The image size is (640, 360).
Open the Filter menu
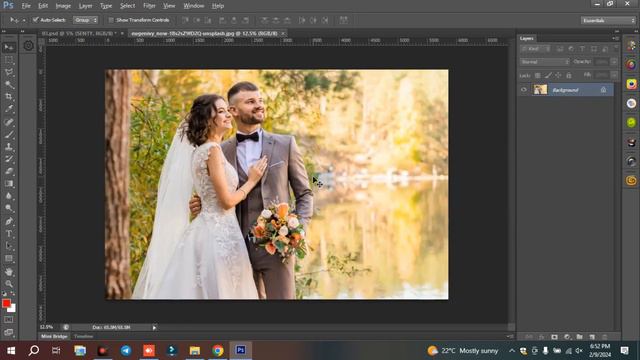coord(149,6)
